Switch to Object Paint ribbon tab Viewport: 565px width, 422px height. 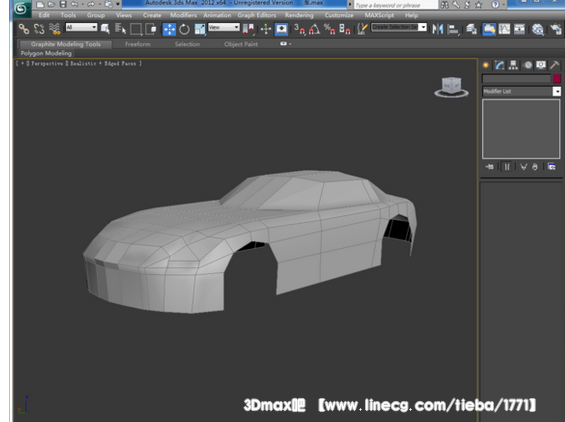click(241, 44)
